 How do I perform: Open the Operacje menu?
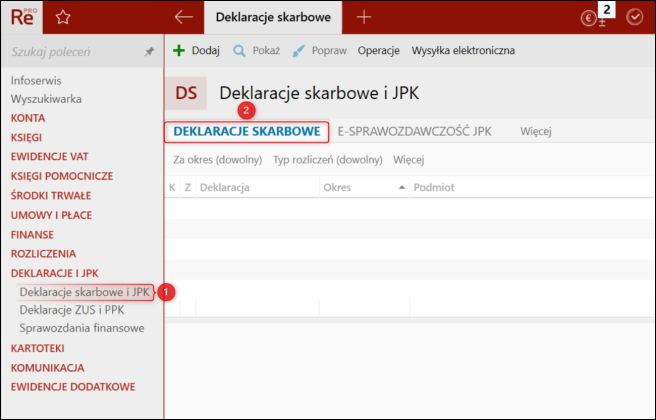pos(379,51)
